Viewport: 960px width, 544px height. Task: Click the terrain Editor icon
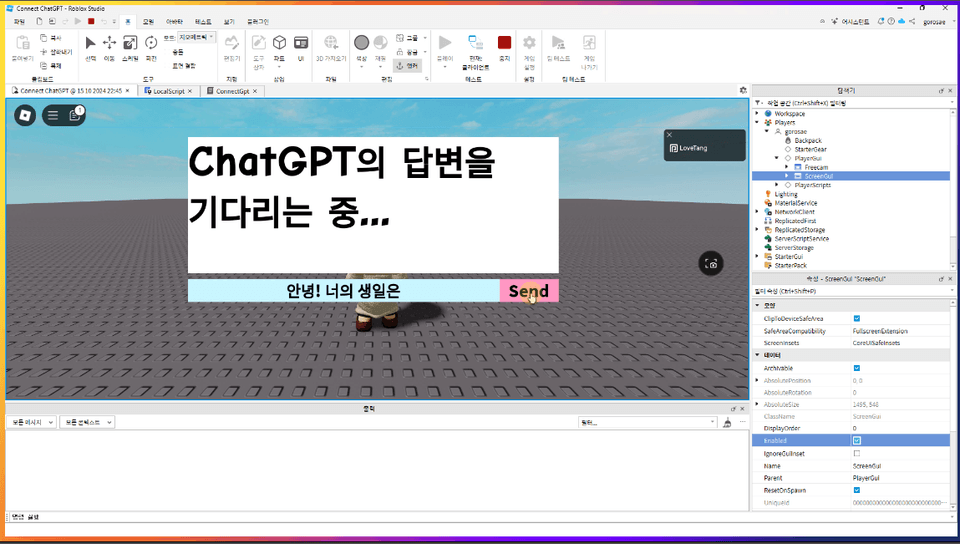click(231, 42)
